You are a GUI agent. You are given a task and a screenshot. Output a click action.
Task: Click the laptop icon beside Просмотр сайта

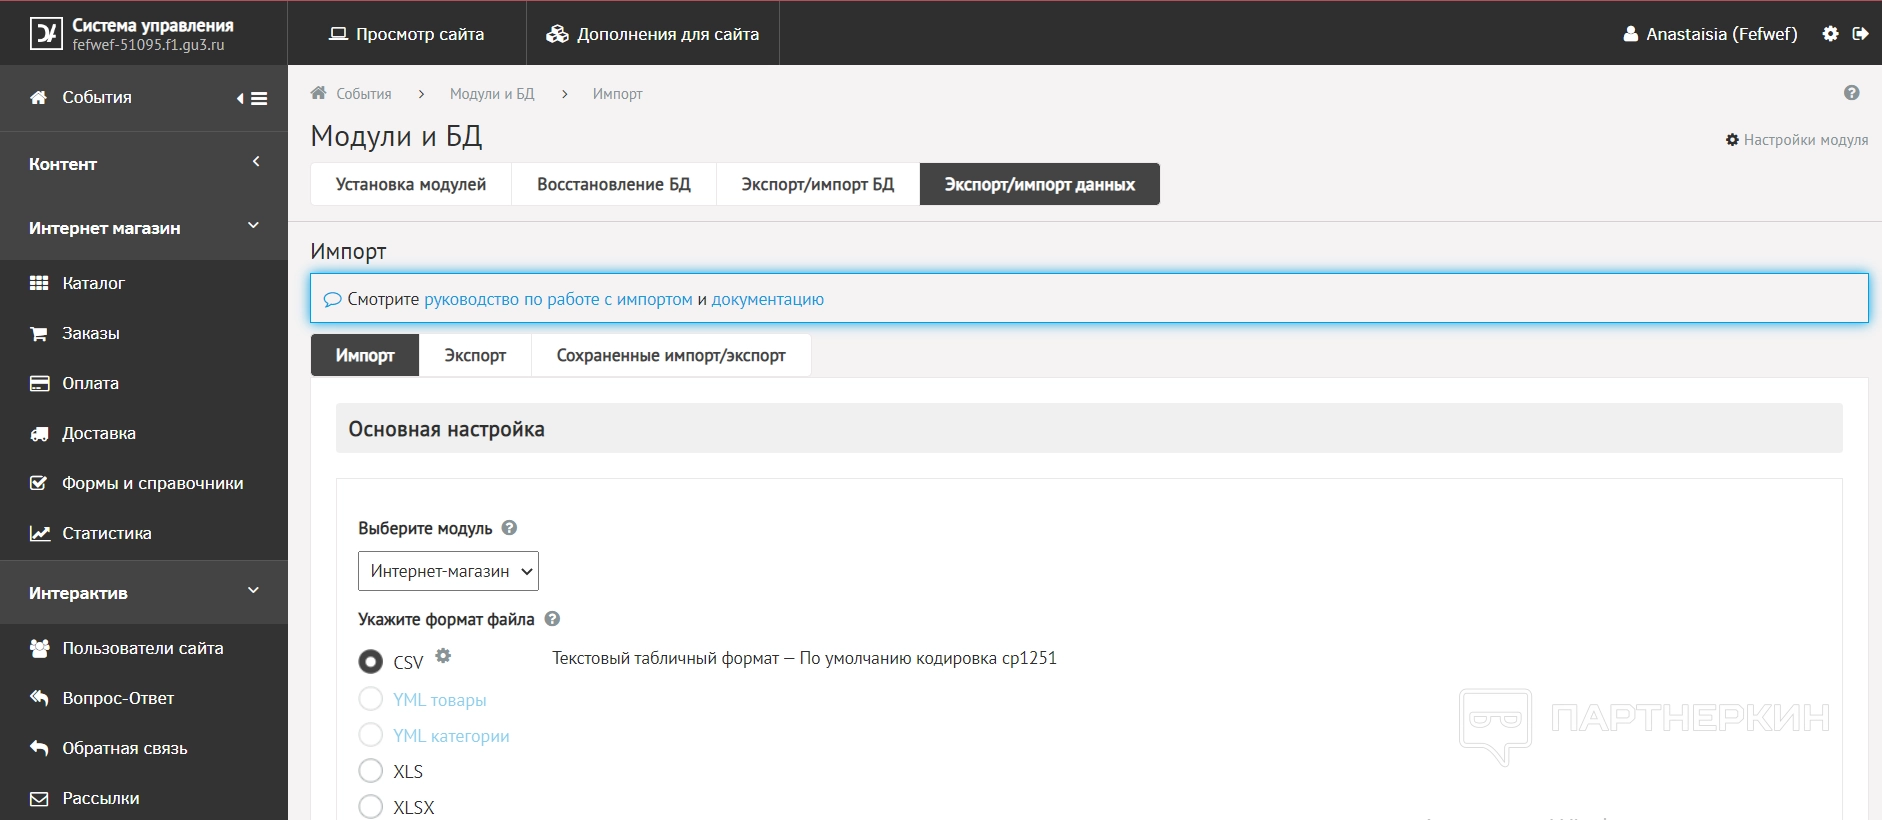pos(338,34)
